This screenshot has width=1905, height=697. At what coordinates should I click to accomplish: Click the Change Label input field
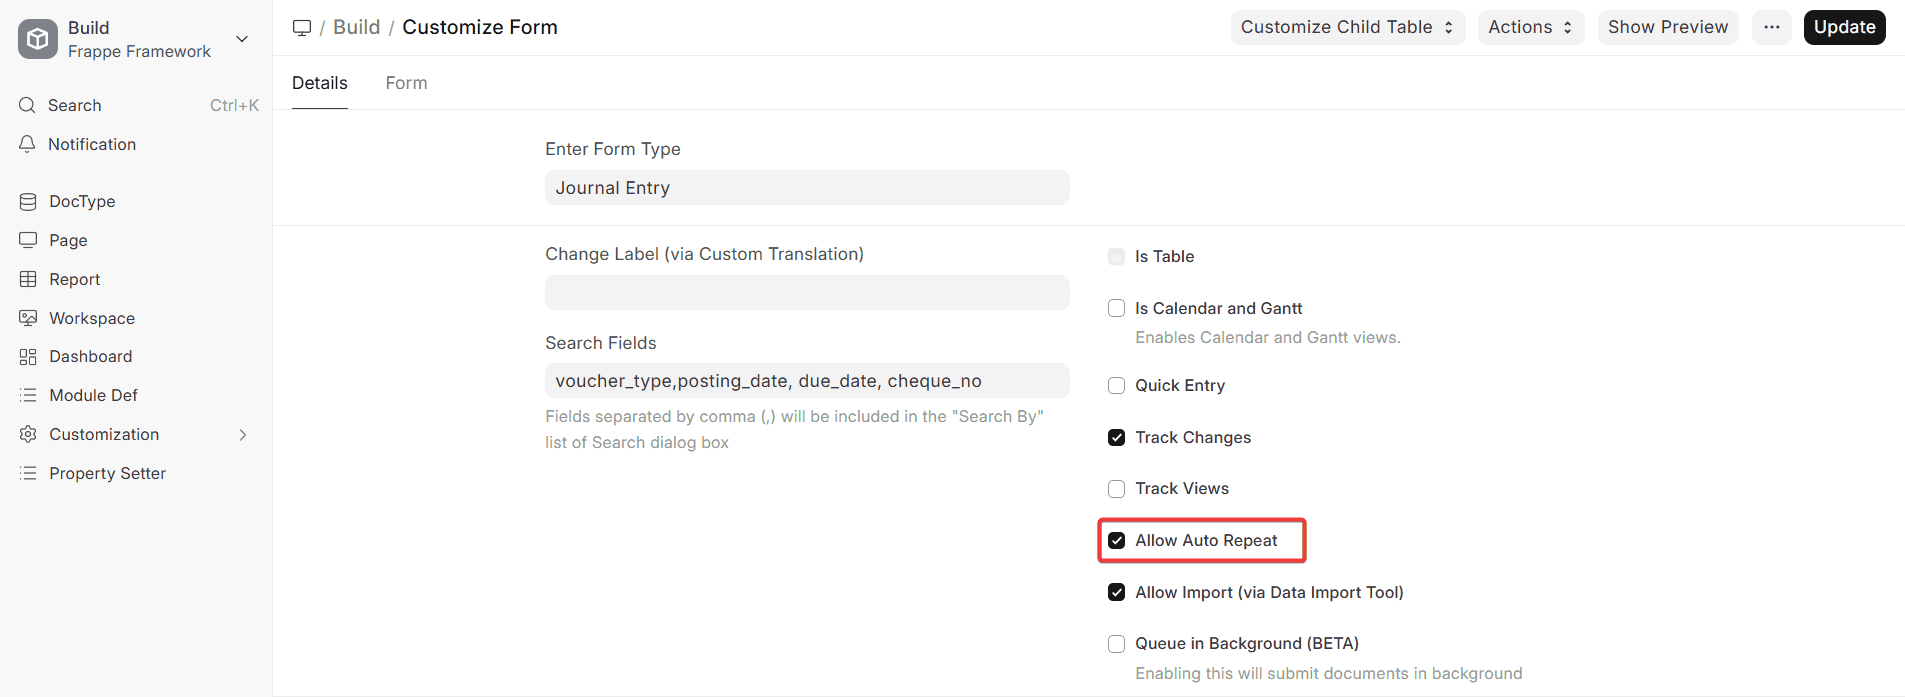click(807, 293)
